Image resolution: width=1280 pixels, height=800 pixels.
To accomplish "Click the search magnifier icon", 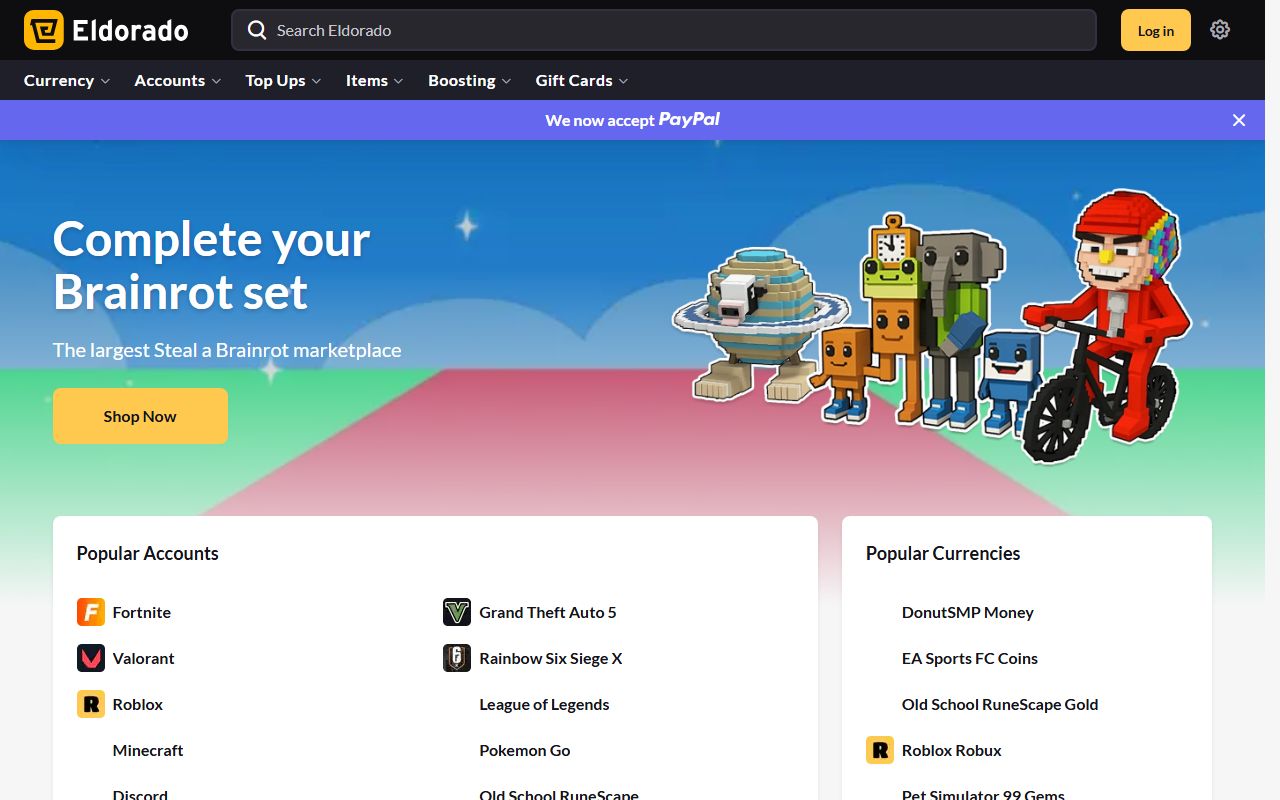I will tap(257, 30).
